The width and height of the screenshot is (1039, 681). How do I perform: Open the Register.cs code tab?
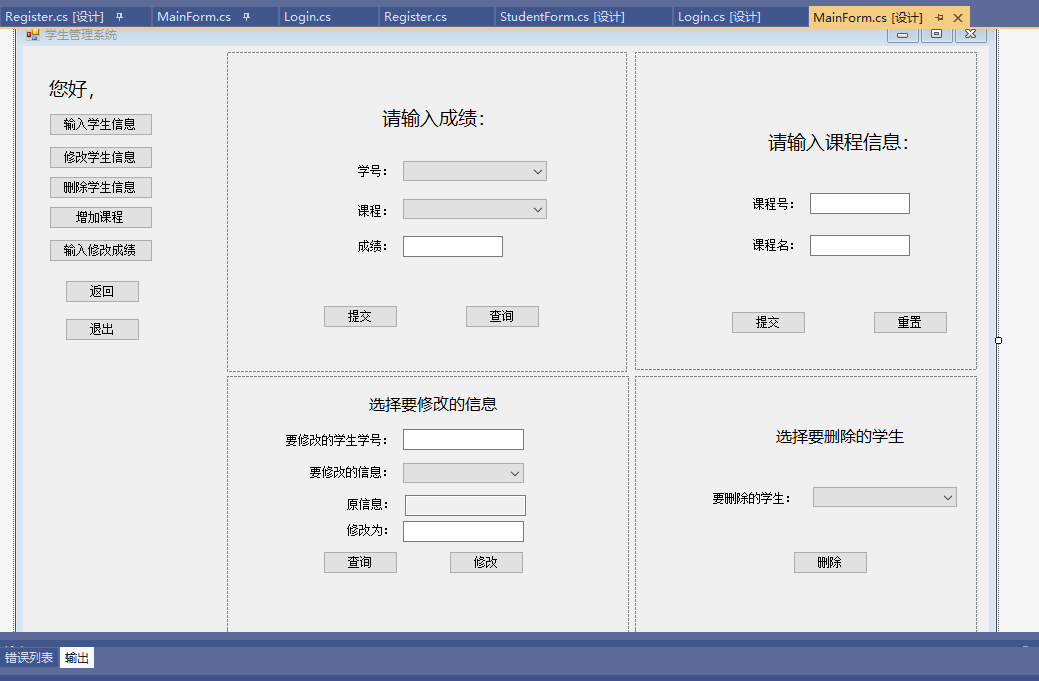tap(415, 17)
